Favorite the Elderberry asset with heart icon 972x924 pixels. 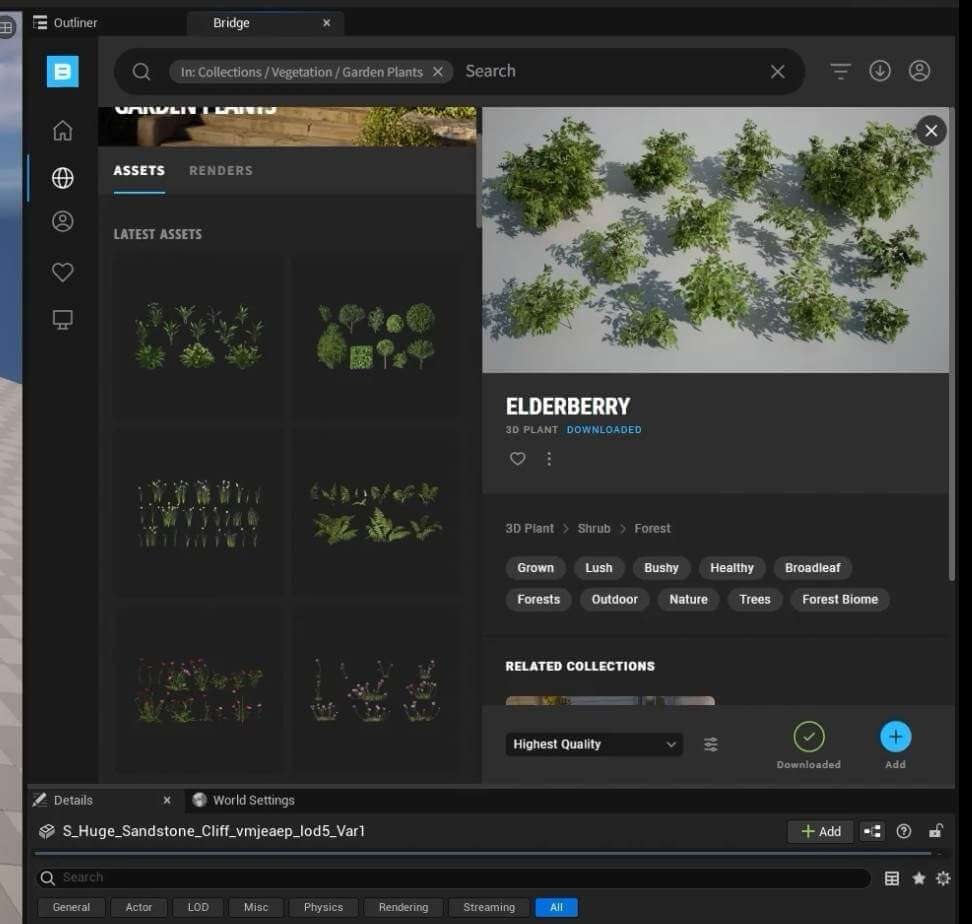[518, 459]
